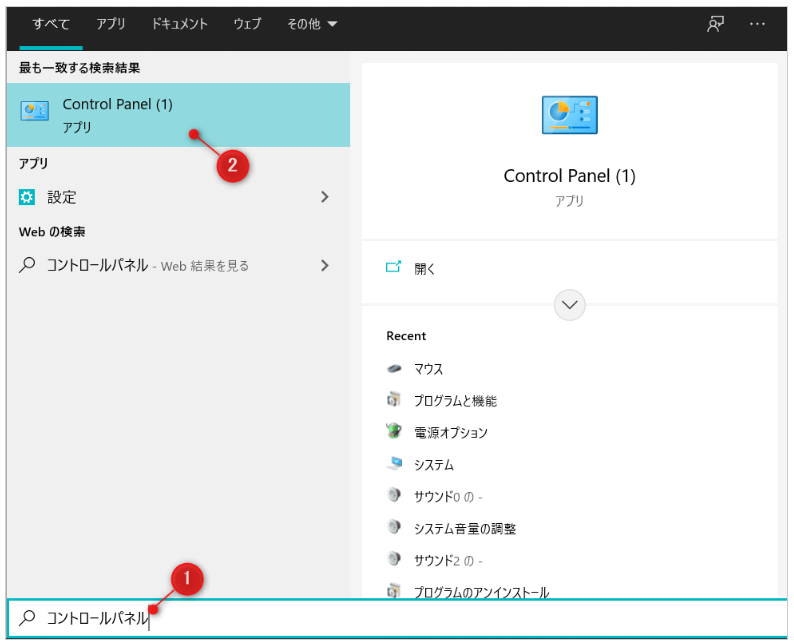This screenshot has height=643, width=794.
Task: Click the 電源オプション icon
Action: point(394,431)
